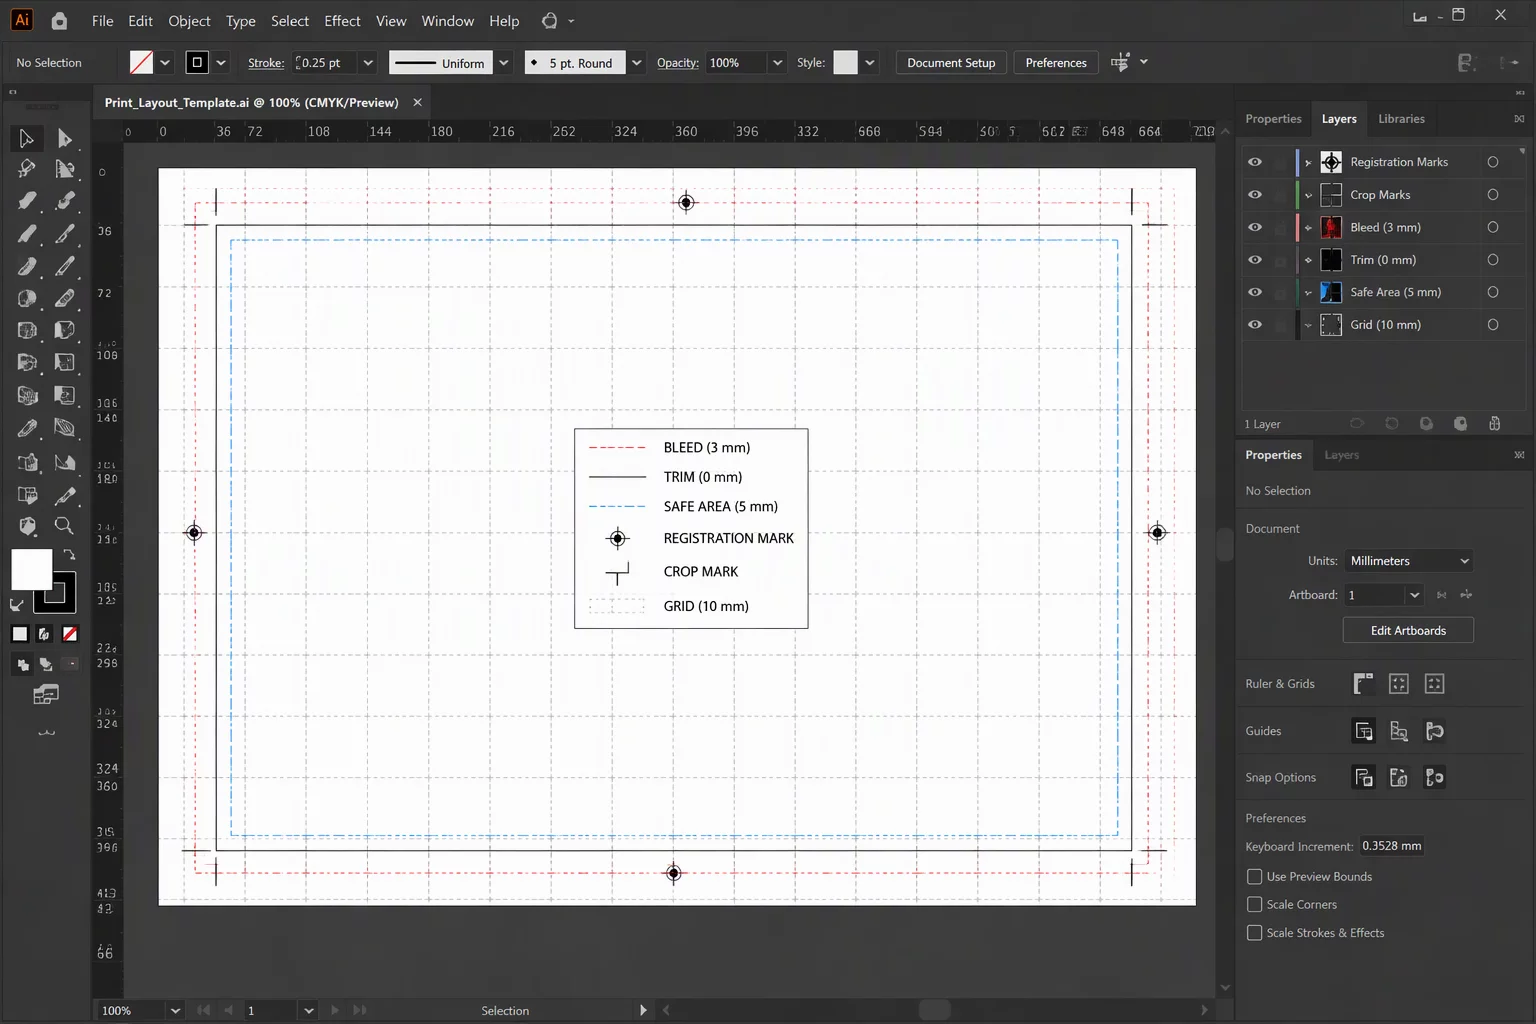
Task: Open the Object menu
Action: (x=189, y=20)
